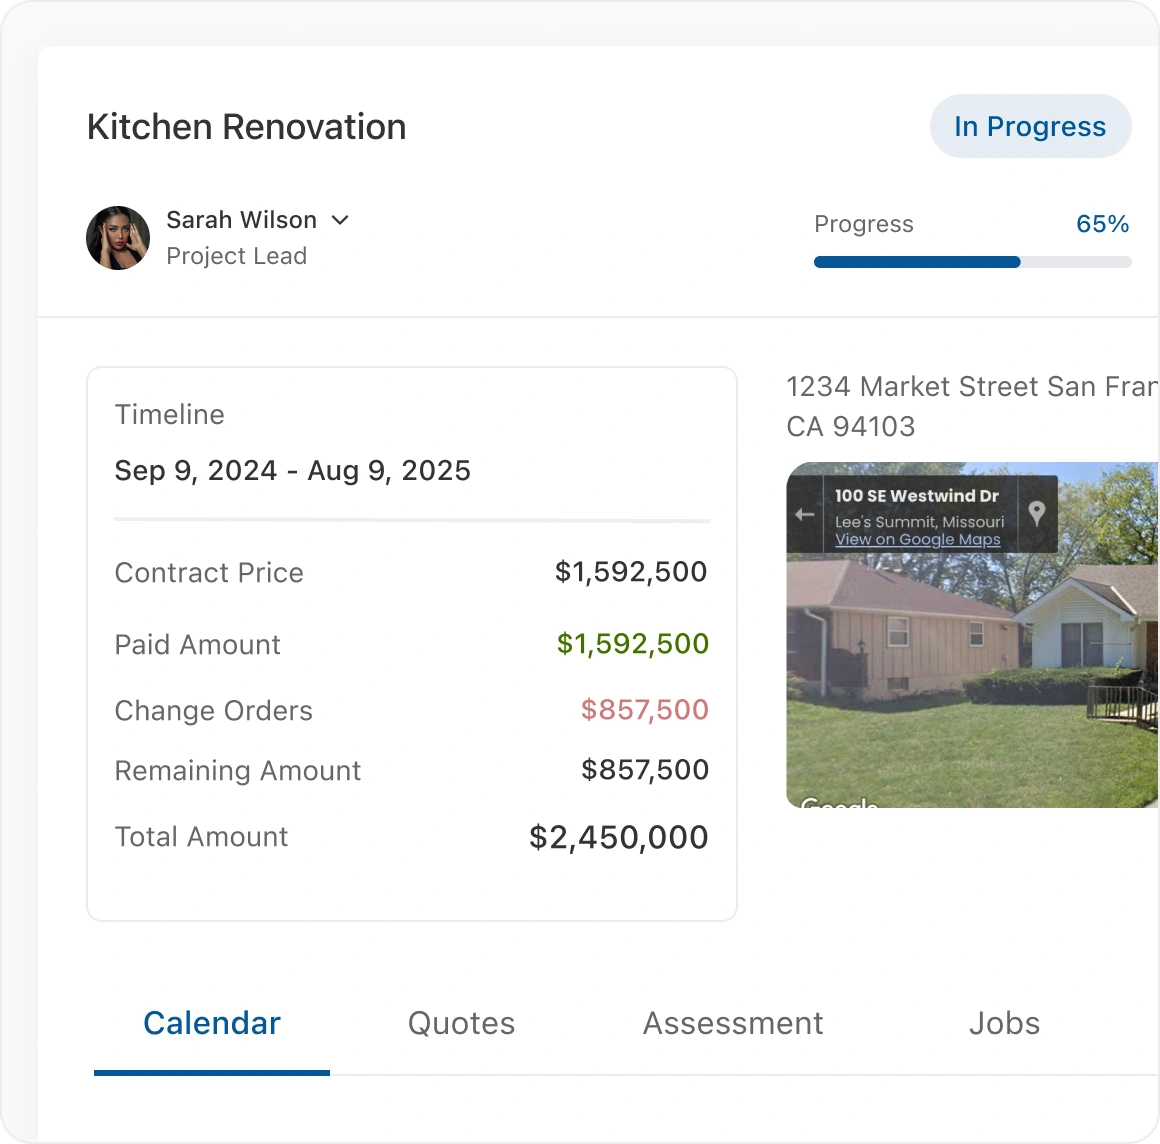This screenshot has height=1144, width=1160.
Task: Select the Assessment tab
Action: 733,1023
